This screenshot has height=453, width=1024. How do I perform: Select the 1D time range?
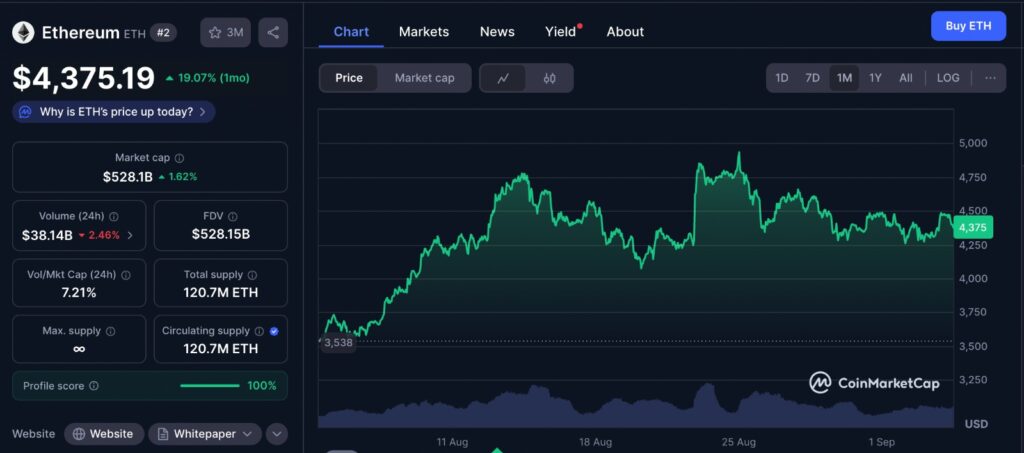(x=782, y=78)
